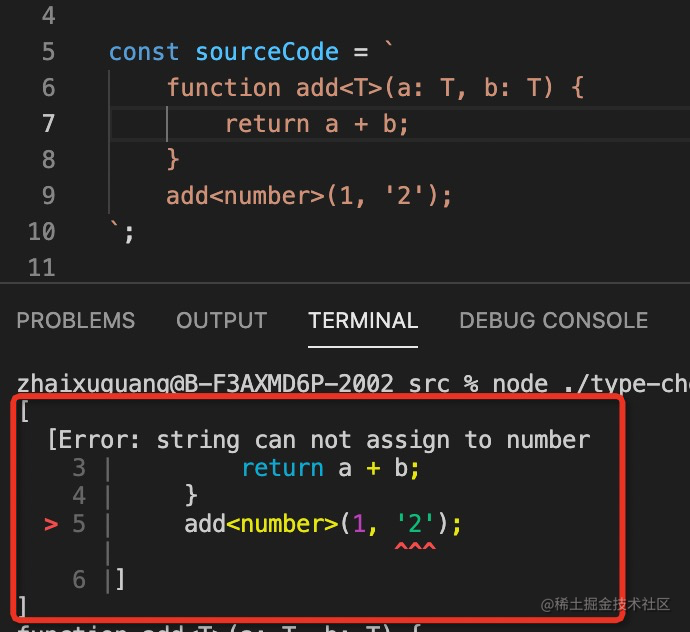Switch to the PROBLEMS panel tab
This screenshot has height=632, width=690.
coord(76,321)
